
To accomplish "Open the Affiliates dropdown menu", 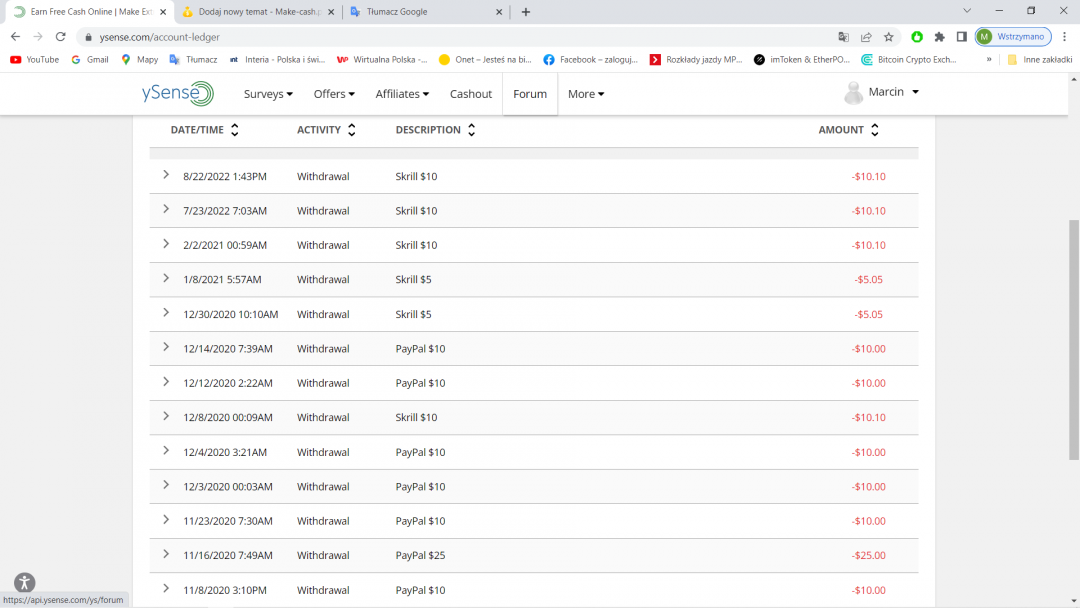I will click(x=402, y=94).
